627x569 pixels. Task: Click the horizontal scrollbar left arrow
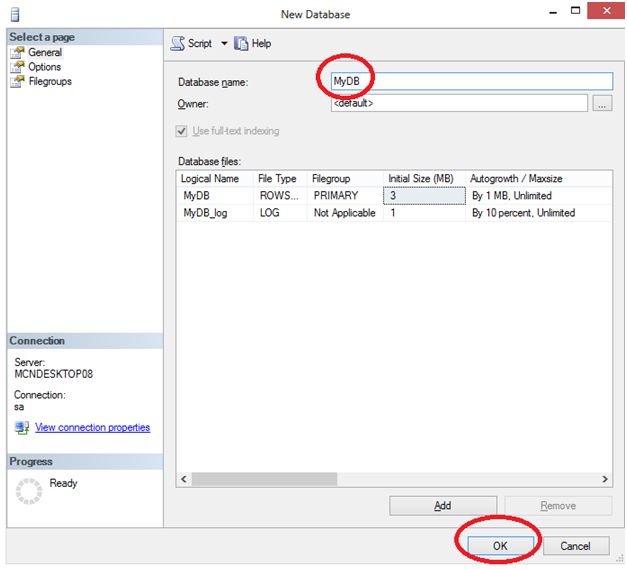pos(184,479)
